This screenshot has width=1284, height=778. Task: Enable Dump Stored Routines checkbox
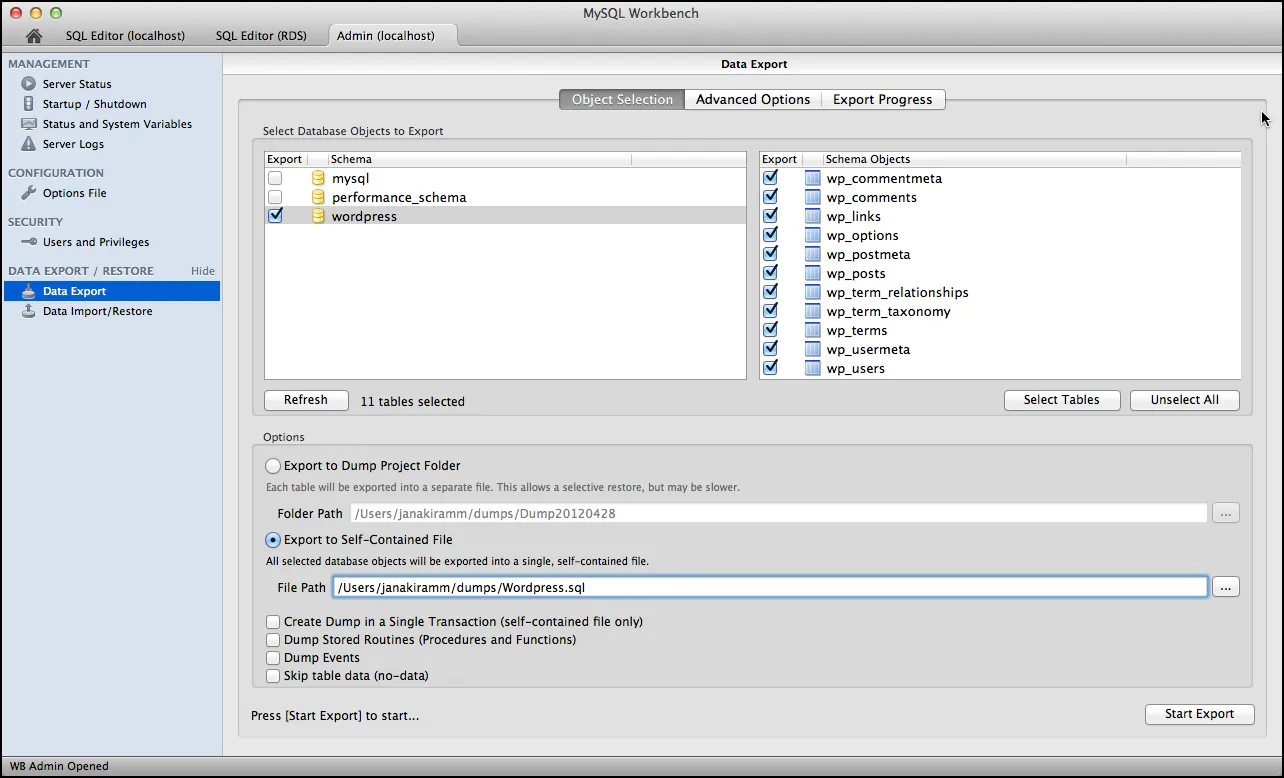tap(273, 640)
